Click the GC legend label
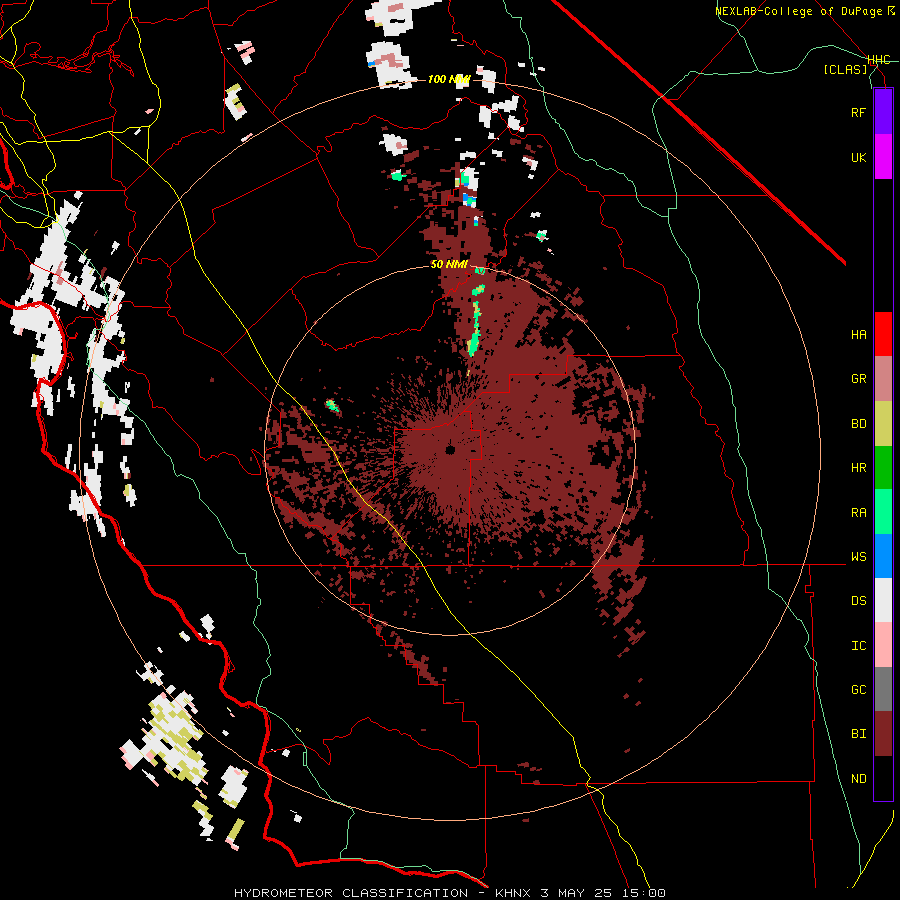Viewport: 900px width, 900px height. pyautogui.click(x=858, y=689)
